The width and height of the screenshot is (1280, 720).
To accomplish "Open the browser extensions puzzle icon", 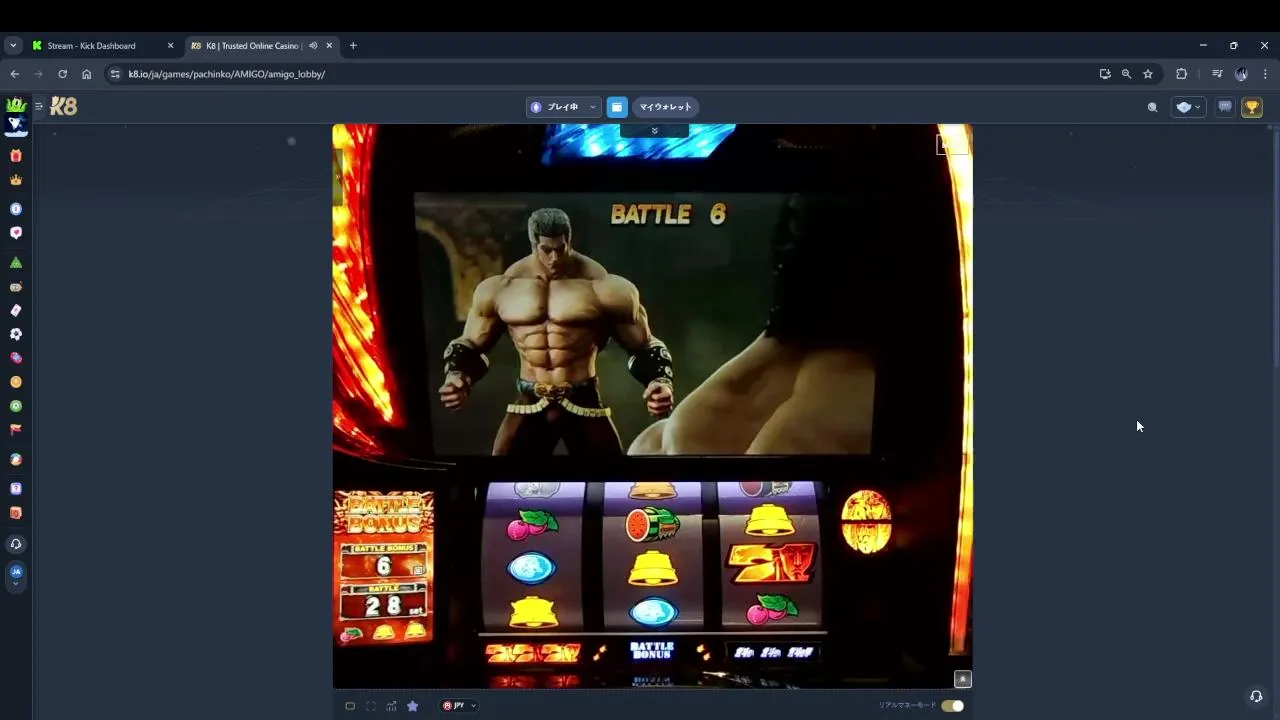I will point(1181,74).
